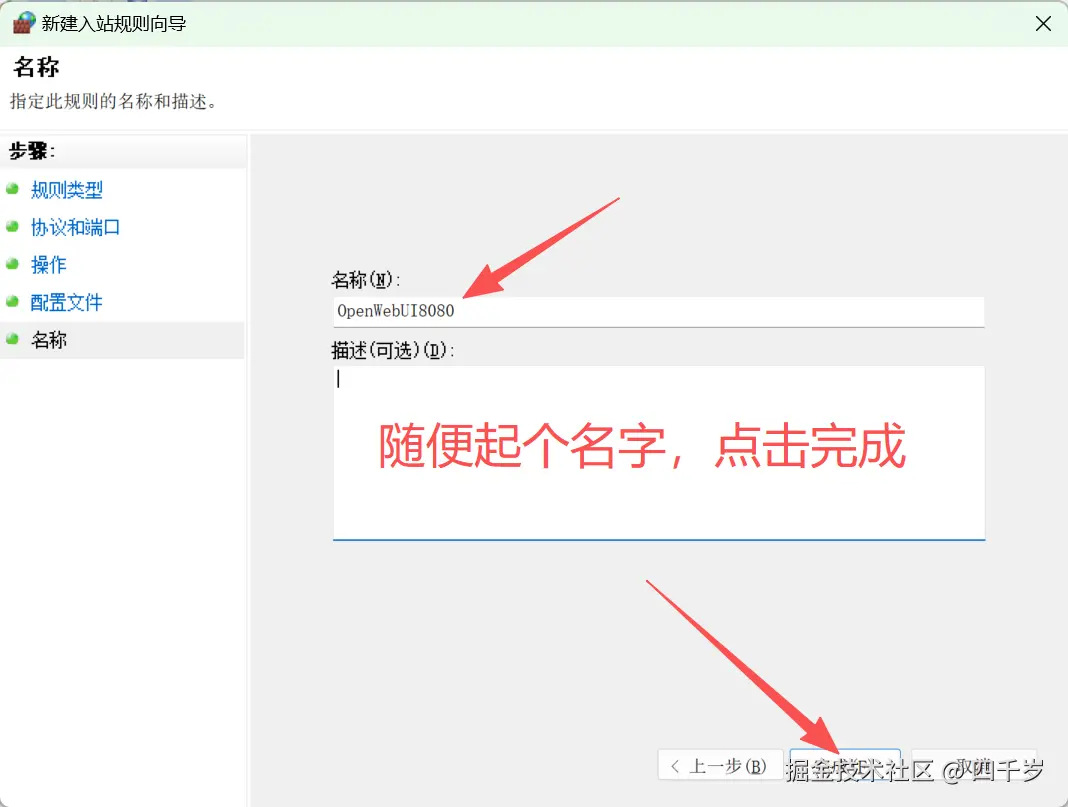The width and height of the screenshot is (1068, 807).
Task: Click the back chevron on the 上一步 button
Action: [x=674, y=765]
